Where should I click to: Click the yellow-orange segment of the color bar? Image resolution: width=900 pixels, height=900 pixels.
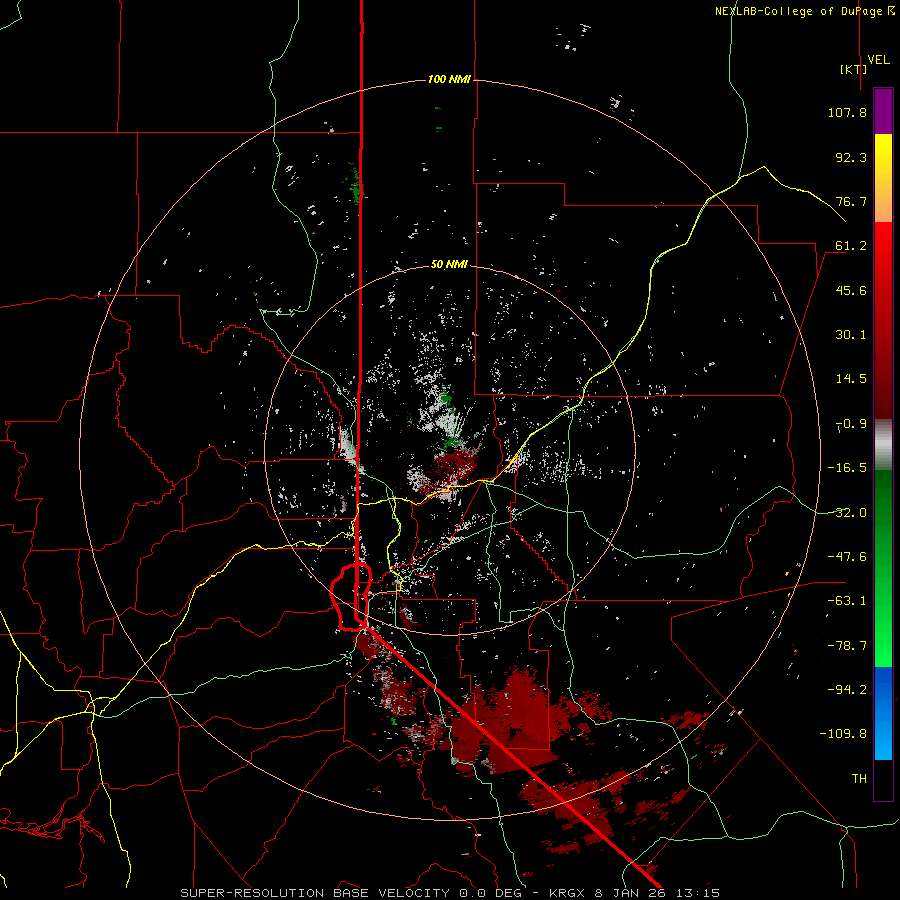pos(883,178)
